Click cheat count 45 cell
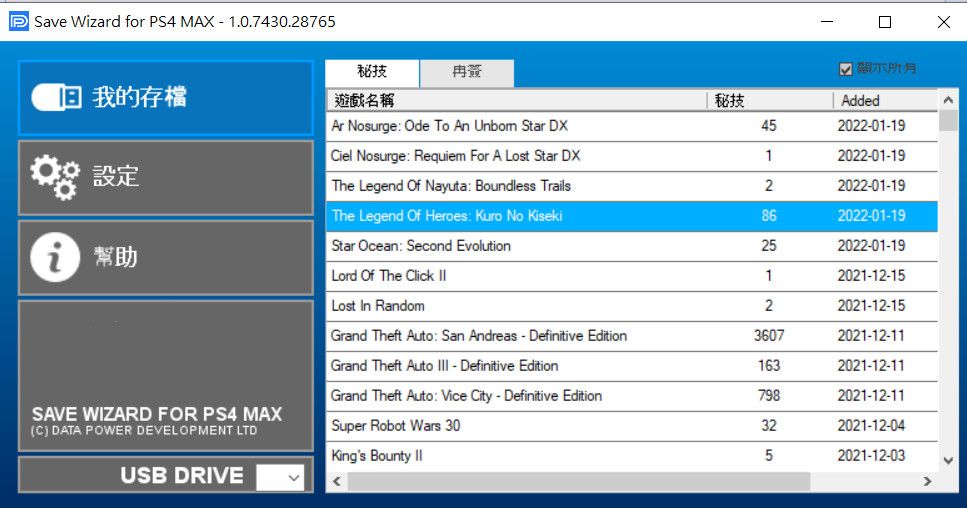Image resolution: width=967 pixels, height=508 pixels. 769,126
